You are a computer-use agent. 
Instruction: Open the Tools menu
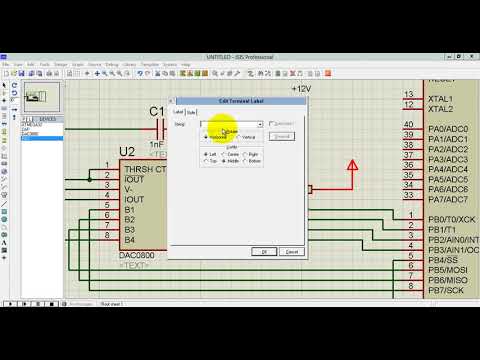tap(45, 64)
